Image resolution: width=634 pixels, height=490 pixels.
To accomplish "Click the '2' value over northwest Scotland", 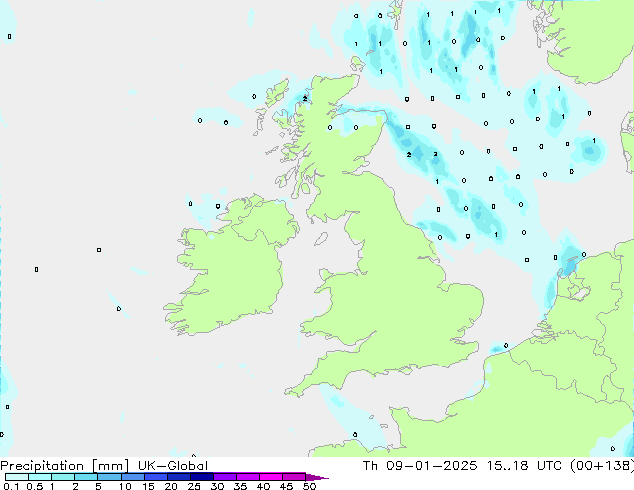I will click(x=305, y=98).
